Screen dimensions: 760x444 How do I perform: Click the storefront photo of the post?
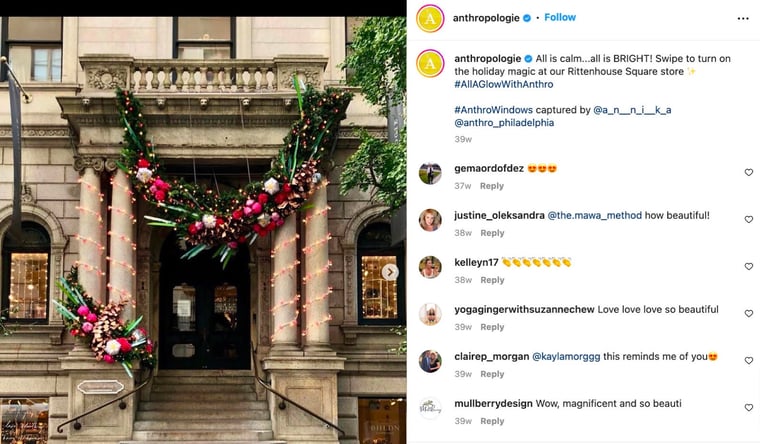tap(203, 230)
